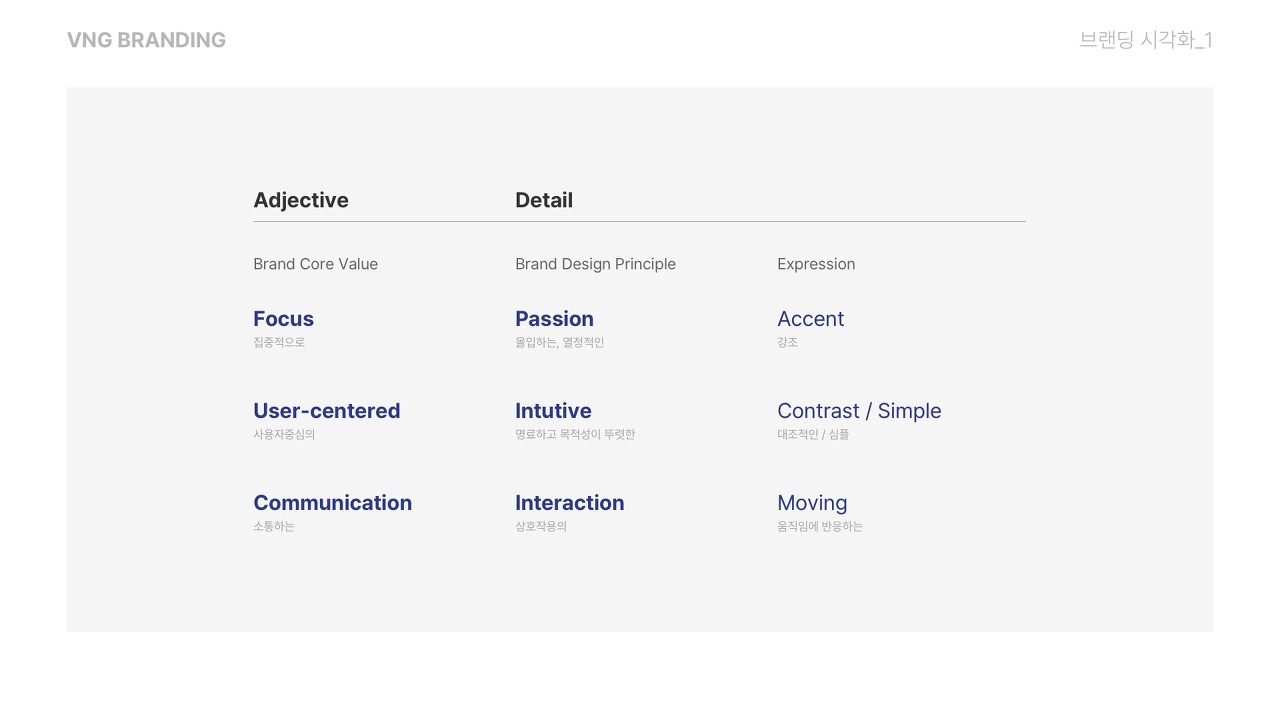Viewport: 1280px width, 720px height.
Task: Select the Detail column heading
Action: pyautogui.click(x=544, y=200)
